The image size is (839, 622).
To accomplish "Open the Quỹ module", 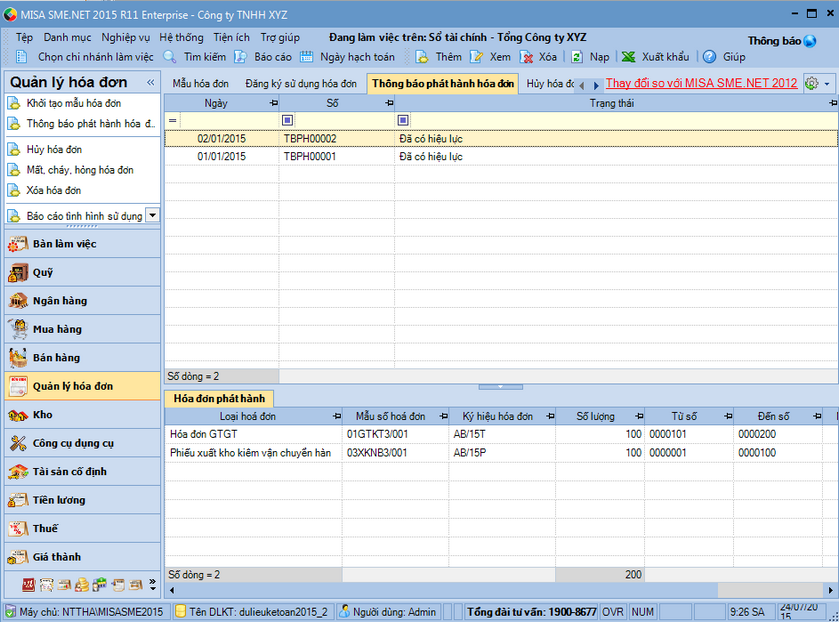I will [82, 272].
